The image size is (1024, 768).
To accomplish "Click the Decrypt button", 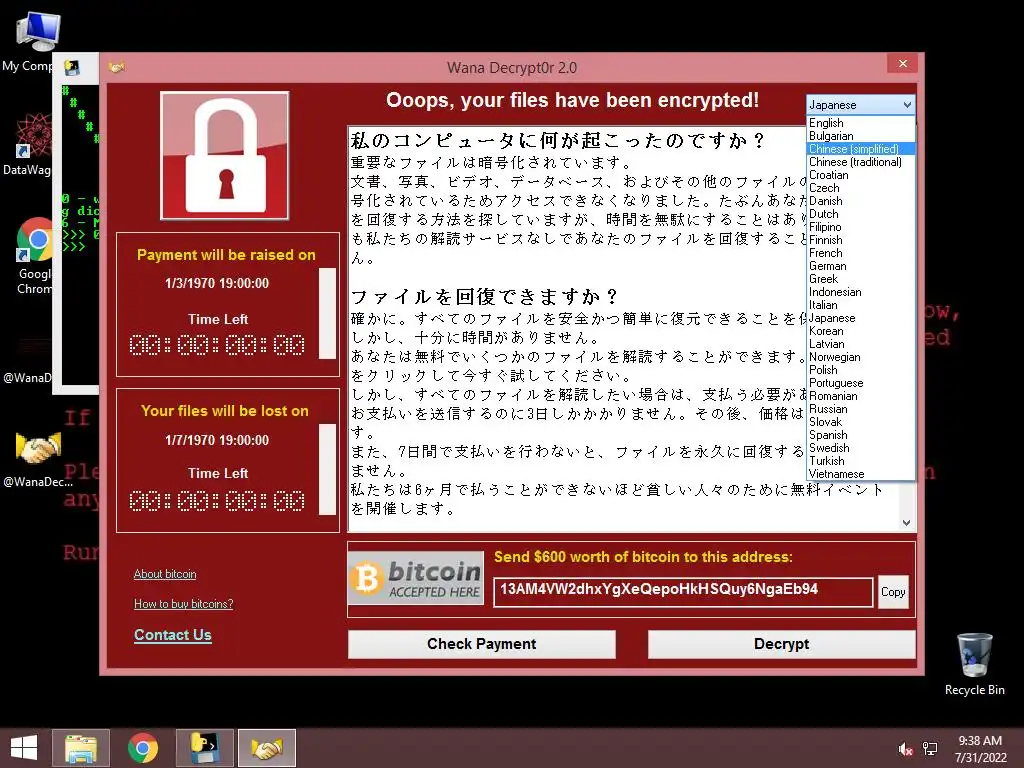I will point(781,644).
